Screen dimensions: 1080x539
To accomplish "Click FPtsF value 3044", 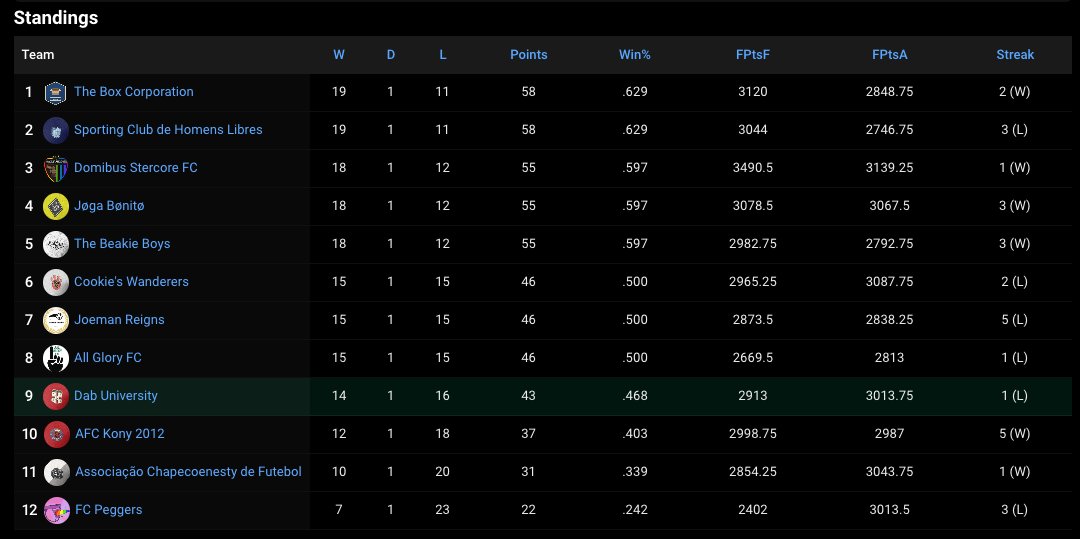I will click(x=752, y=129).
